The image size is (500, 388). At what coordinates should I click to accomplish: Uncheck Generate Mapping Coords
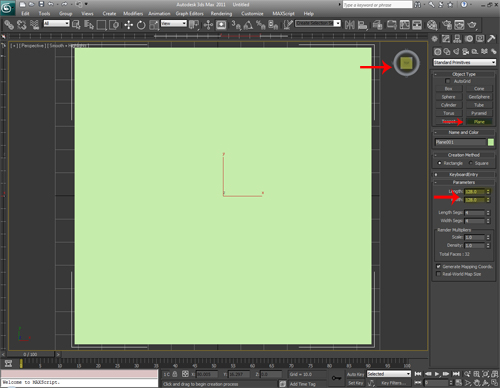click(439, 266)
